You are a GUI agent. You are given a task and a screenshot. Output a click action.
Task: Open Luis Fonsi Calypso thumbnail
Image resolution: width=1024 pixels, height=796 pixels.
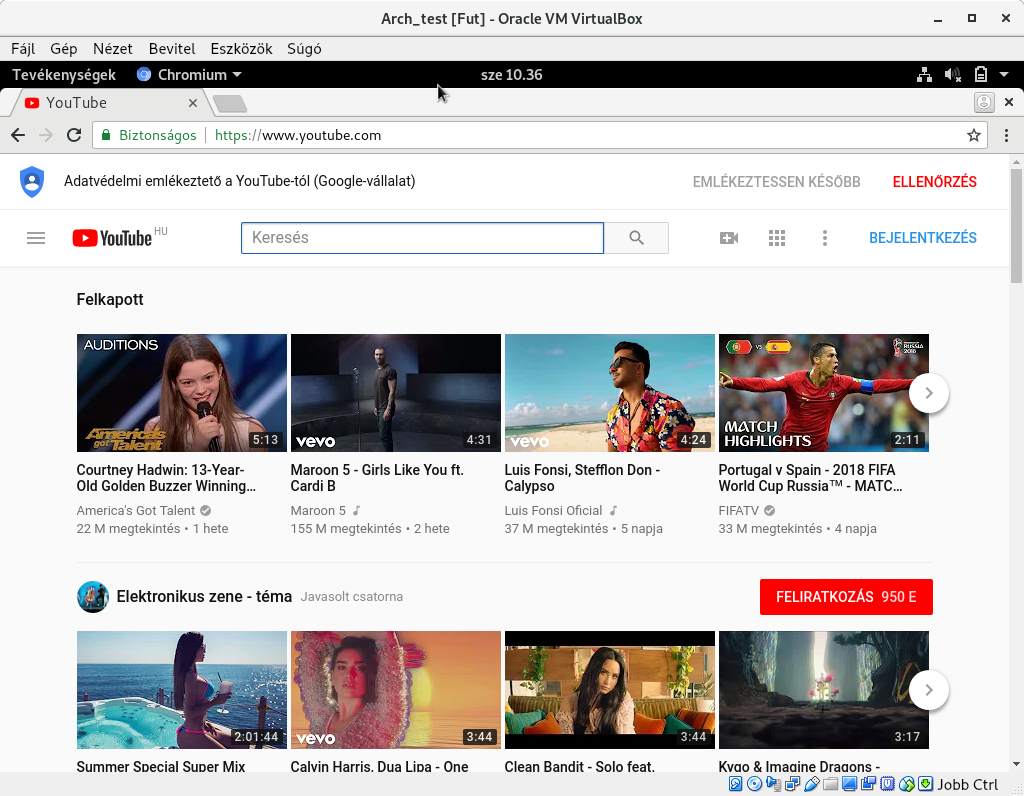[x=609, y=393]
